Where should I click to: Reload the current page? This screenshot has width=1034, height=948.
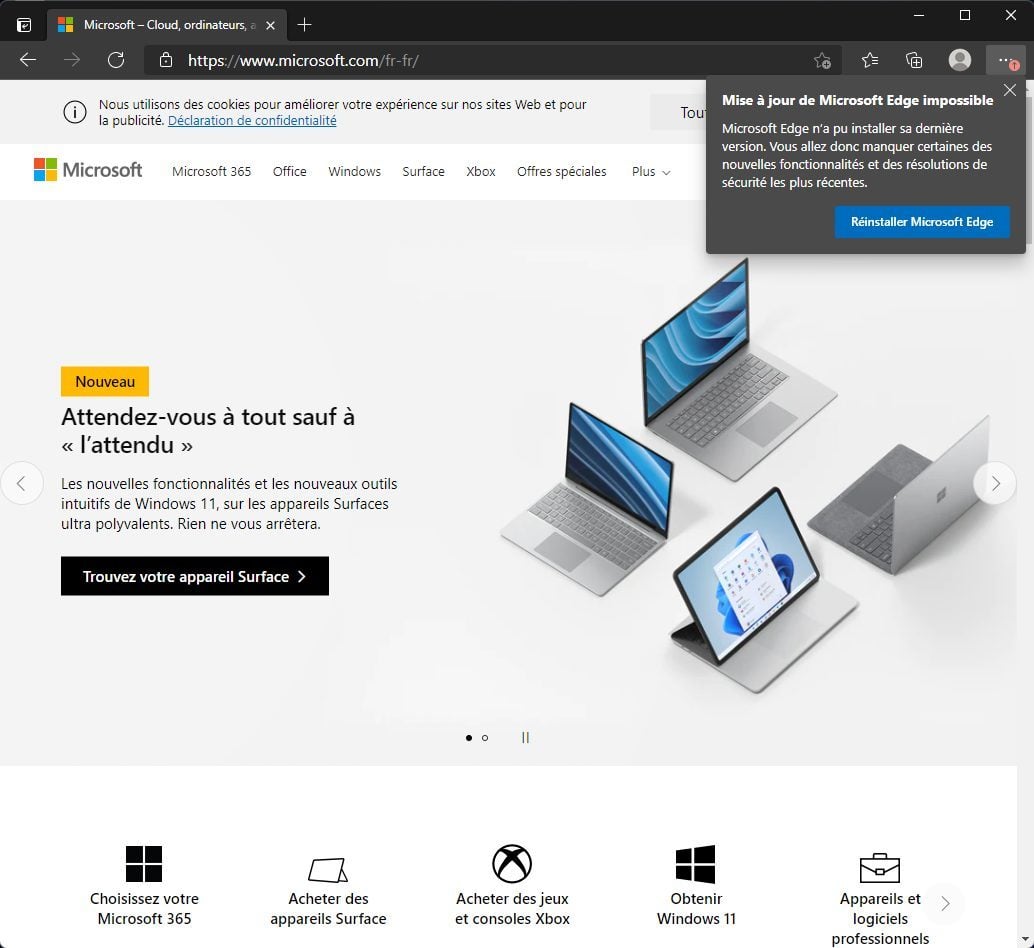(x=116, y=61)
